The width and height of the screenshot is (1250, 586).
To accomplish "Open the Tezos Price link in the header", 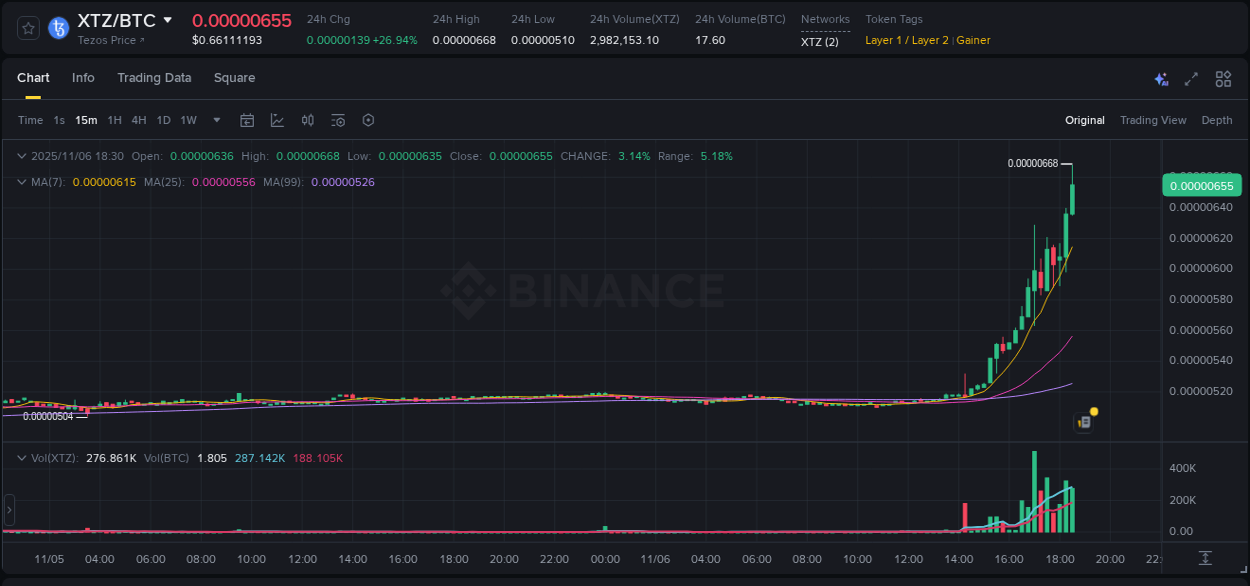I will (x=107, y=40).
